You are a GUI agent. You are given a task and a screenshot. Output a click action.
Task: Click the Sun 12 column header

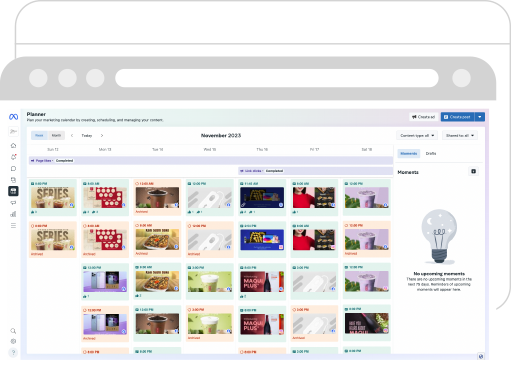(x=53, y=150)
